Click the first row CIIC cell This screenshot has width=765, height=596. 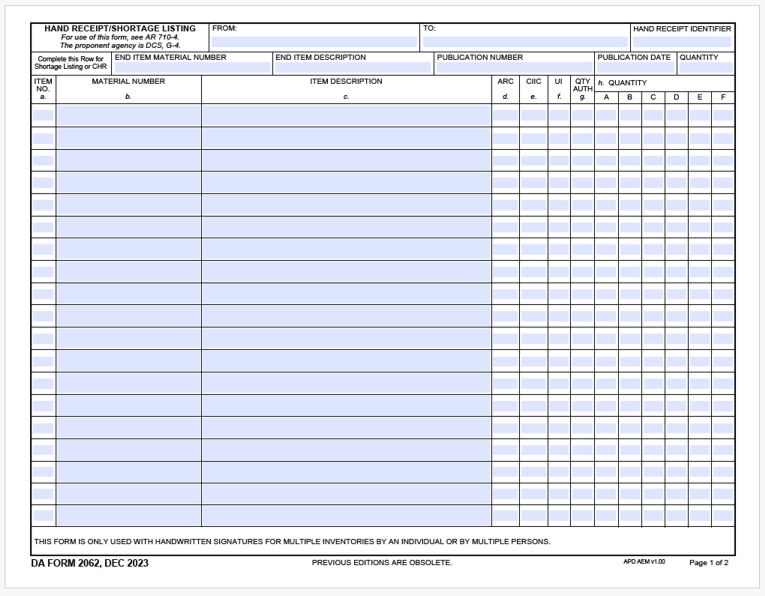533,115
